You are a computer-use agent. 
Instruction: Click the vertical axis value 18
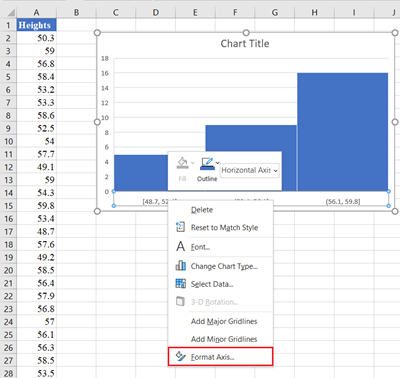pyautogui.click(x=105, y=59)
